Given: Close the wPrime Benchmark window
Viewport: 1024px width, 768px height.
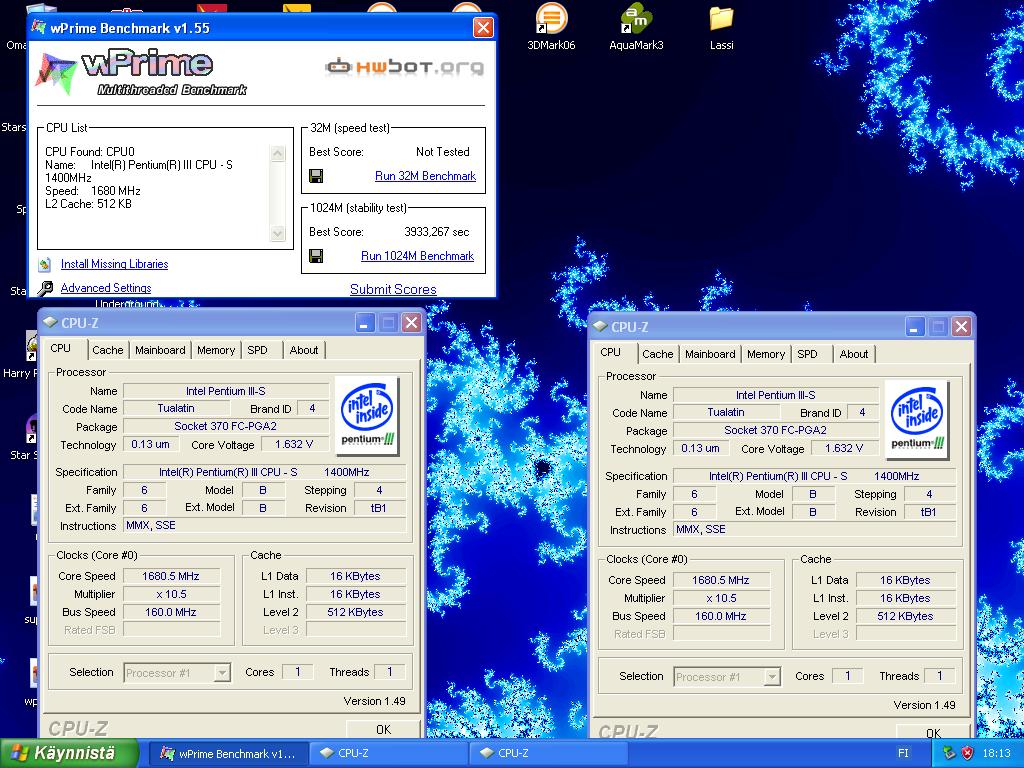Looking at the screenshot, I should (483, 27).
